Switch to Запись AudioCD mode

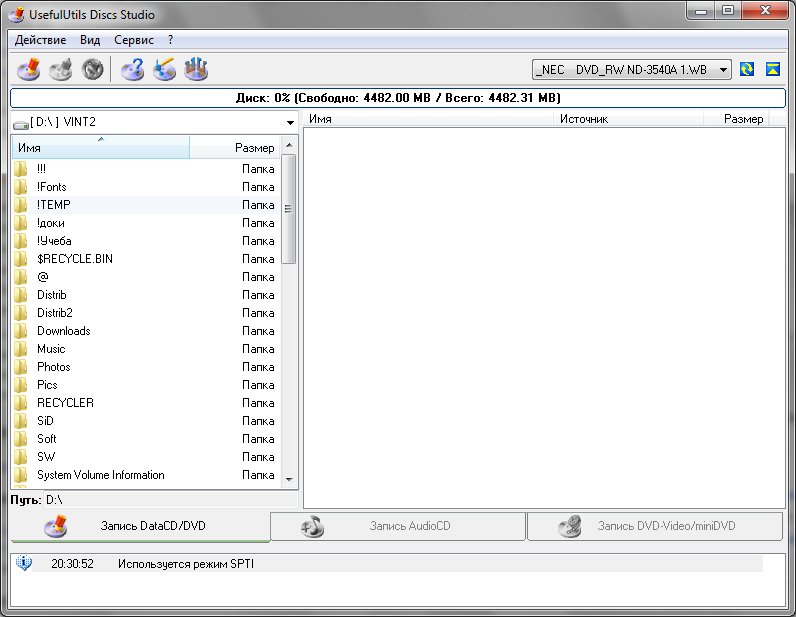click(398, 526)
